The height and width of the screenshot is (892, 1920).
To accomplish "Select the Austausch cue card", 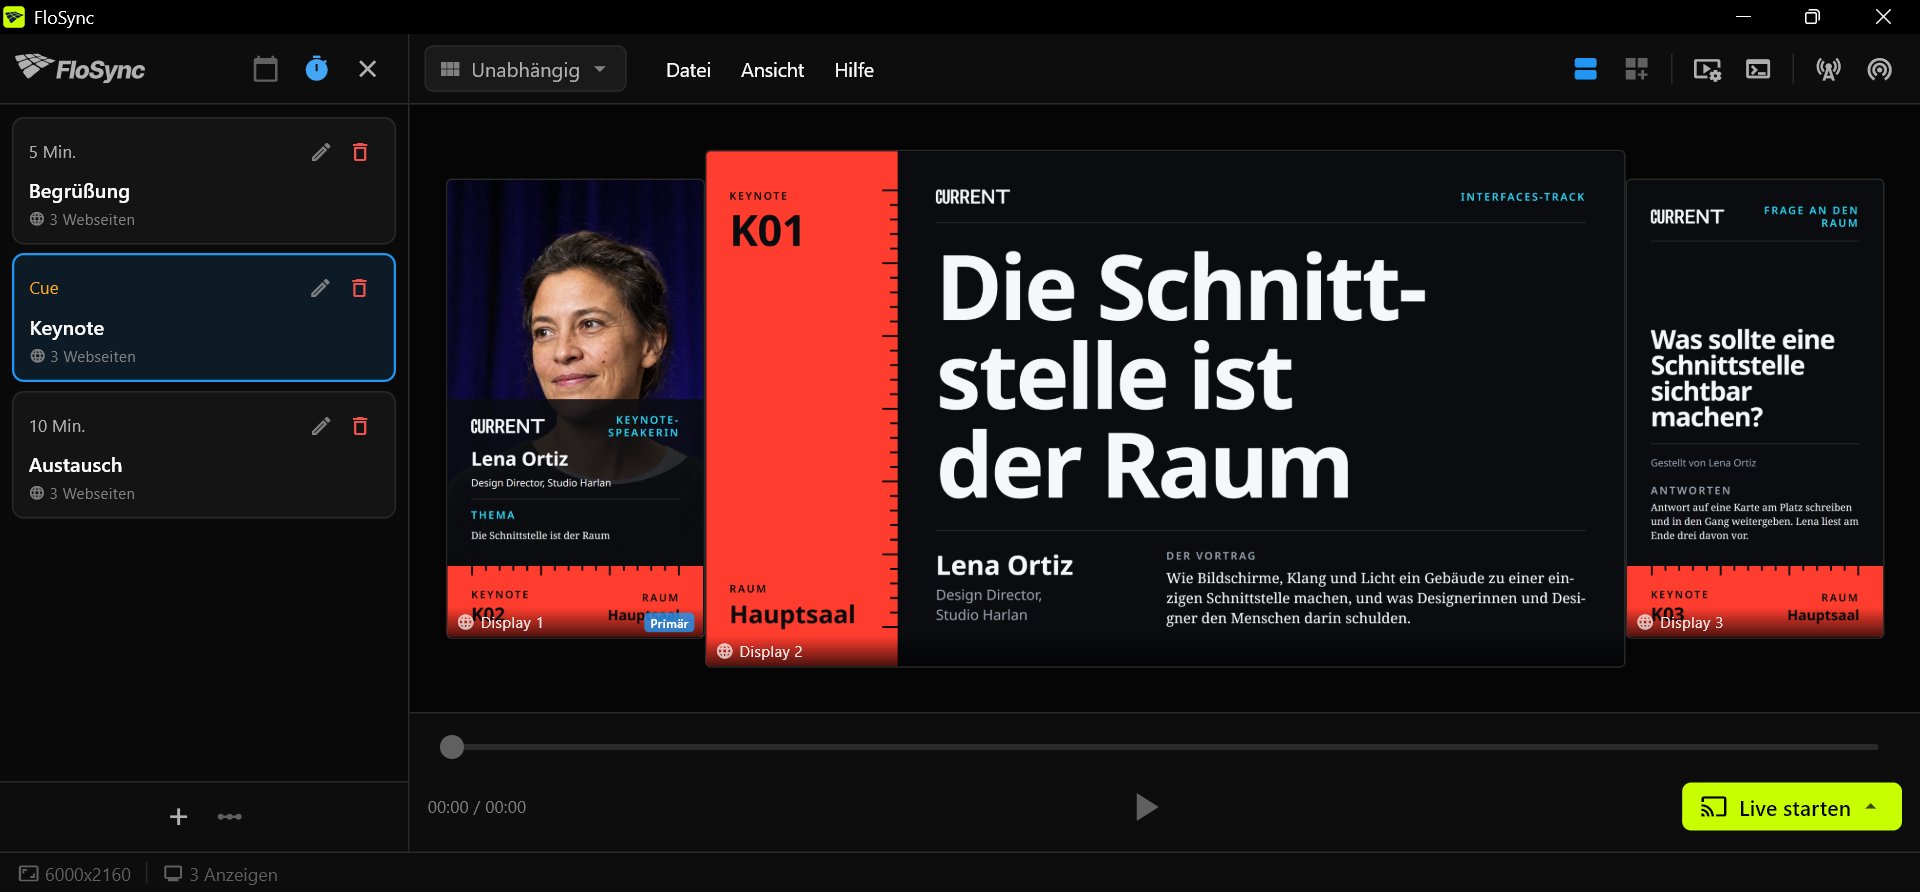I will click(204, 455).
